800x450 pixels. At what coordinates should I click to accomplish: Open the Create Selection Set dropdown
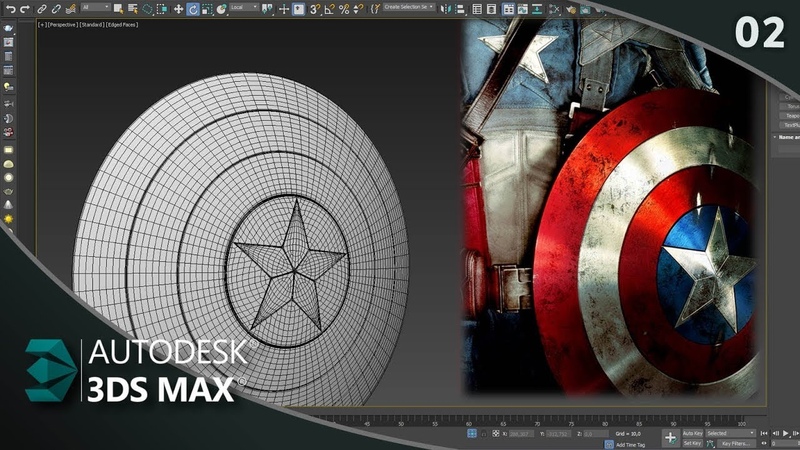(409, 7)
